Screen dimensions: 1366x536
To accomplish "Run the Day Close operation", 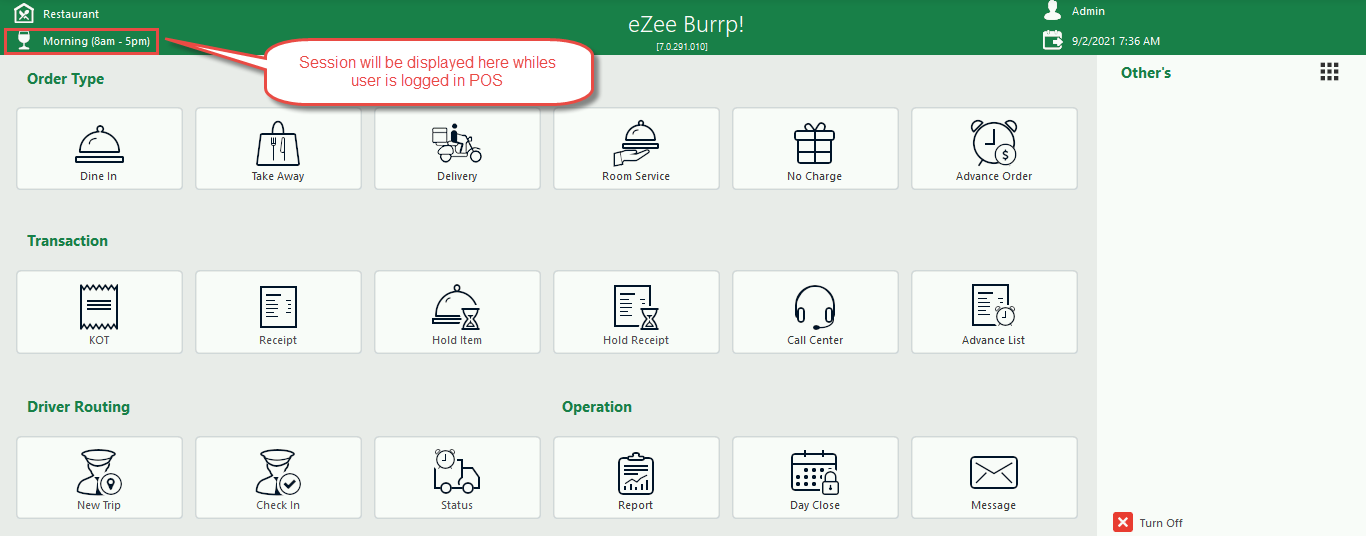I will tap(815, 477).
